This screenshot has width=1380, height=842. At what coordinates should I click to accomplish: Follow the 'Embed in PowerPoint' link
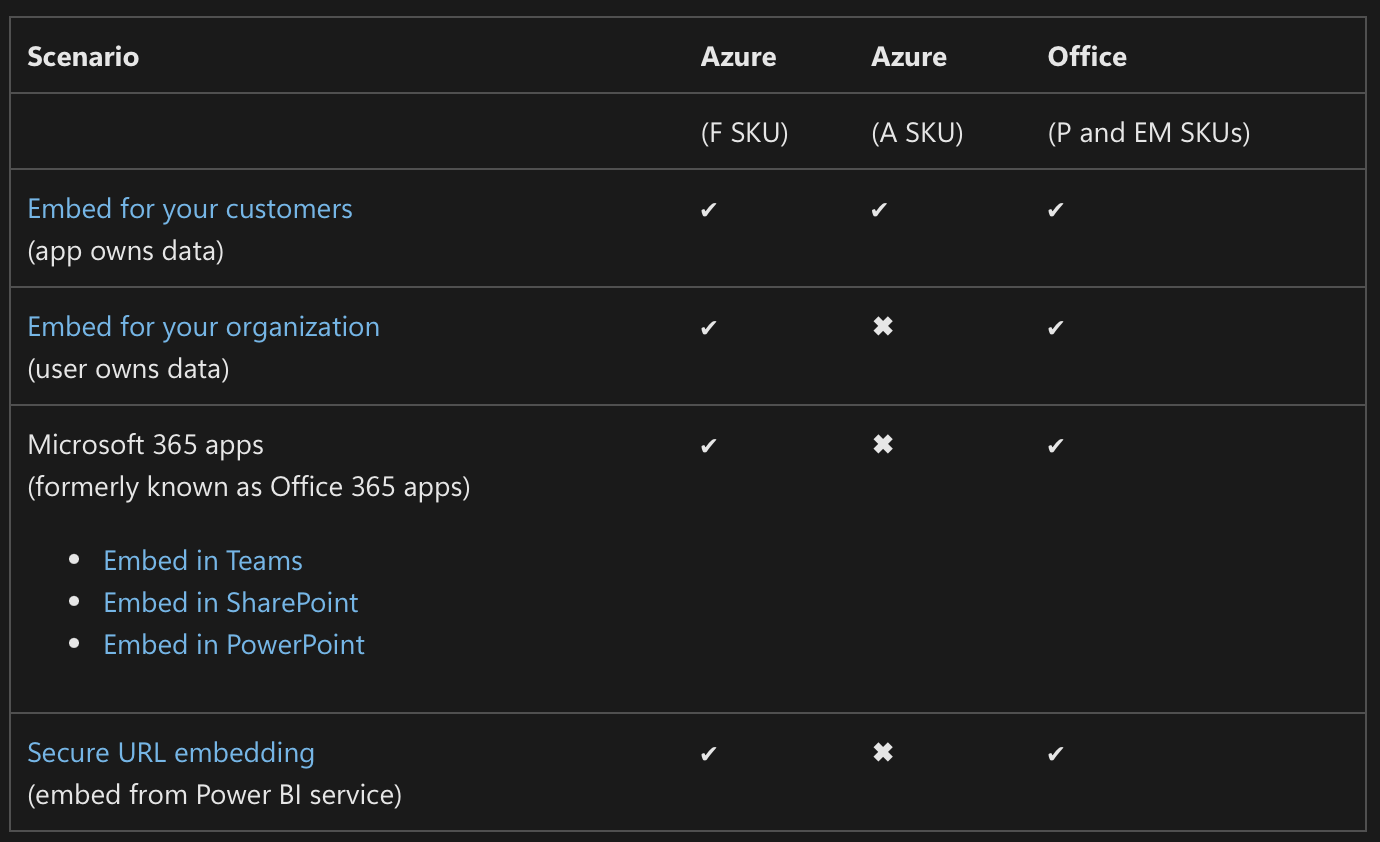pyautogui.click(x=234, y=645)
